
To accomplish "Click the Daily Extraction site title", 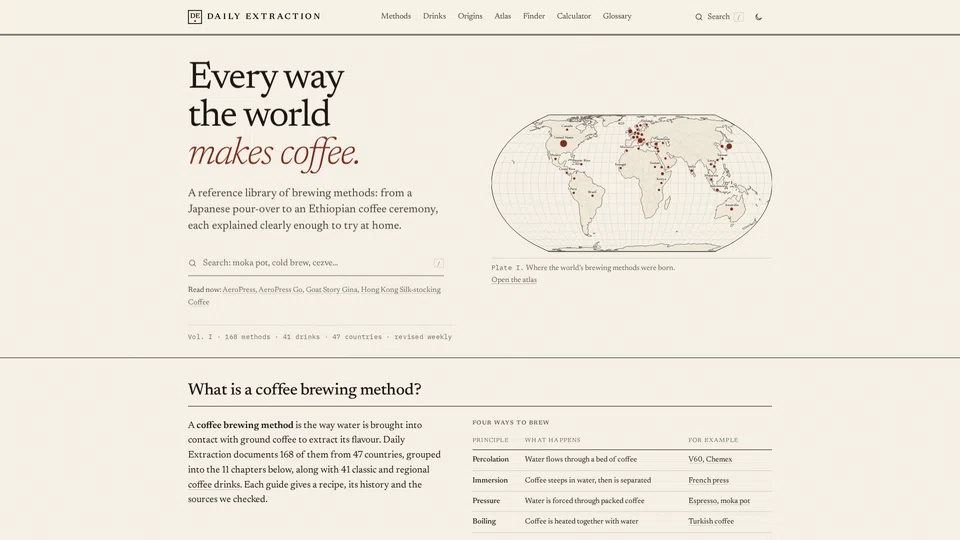I will (263, 17).
